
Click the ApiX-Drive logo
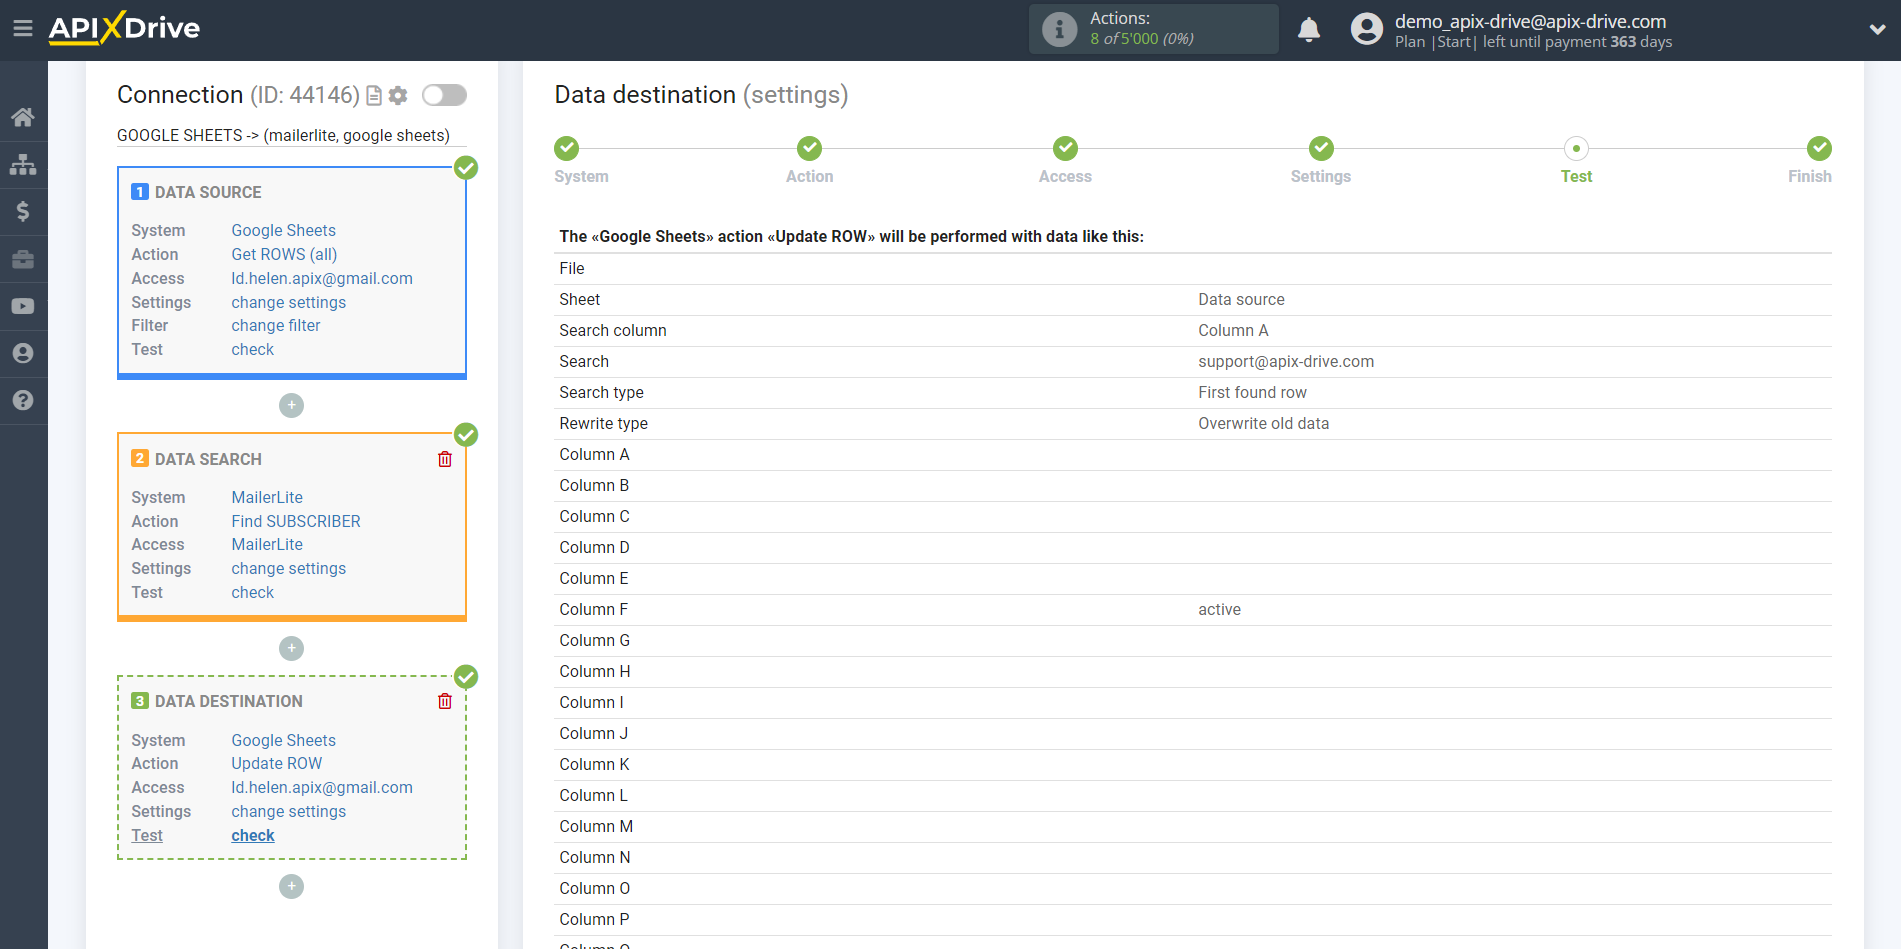click(124, 28)
